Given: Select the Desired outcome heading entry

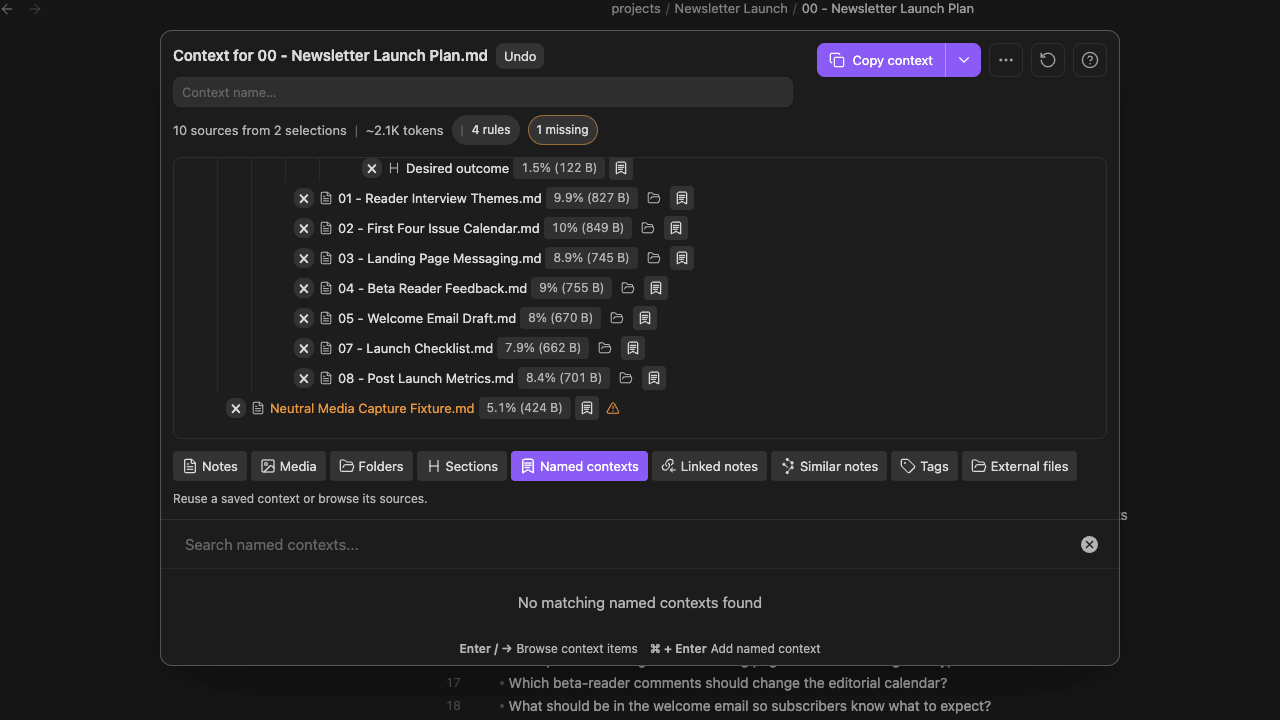Looking at the screenshot, I should tap(457, 168).
